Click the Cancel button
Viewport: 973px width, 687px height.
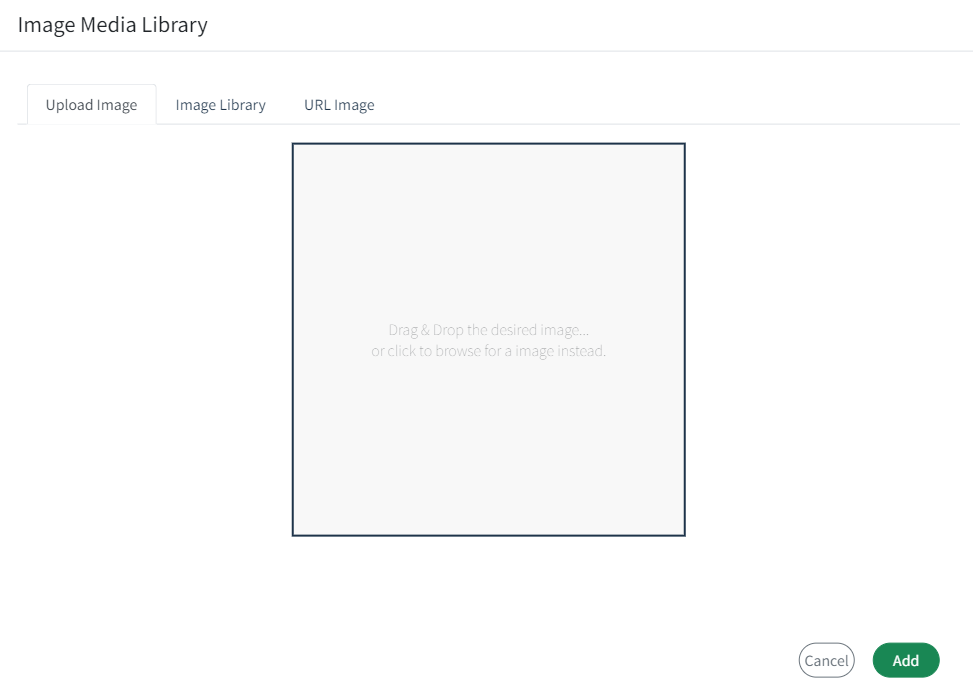coord(826,660)
